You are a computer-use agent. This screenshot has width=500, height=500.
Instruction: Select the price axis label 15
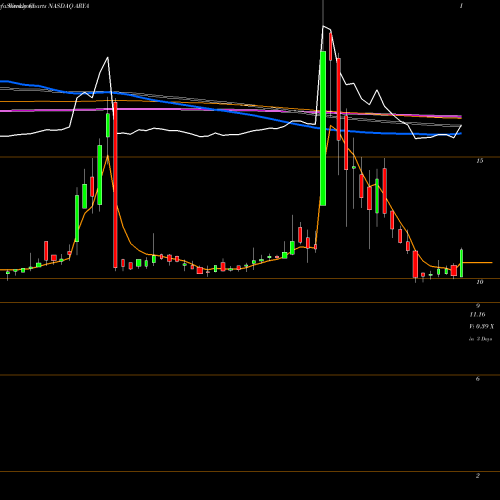point(479,161)
